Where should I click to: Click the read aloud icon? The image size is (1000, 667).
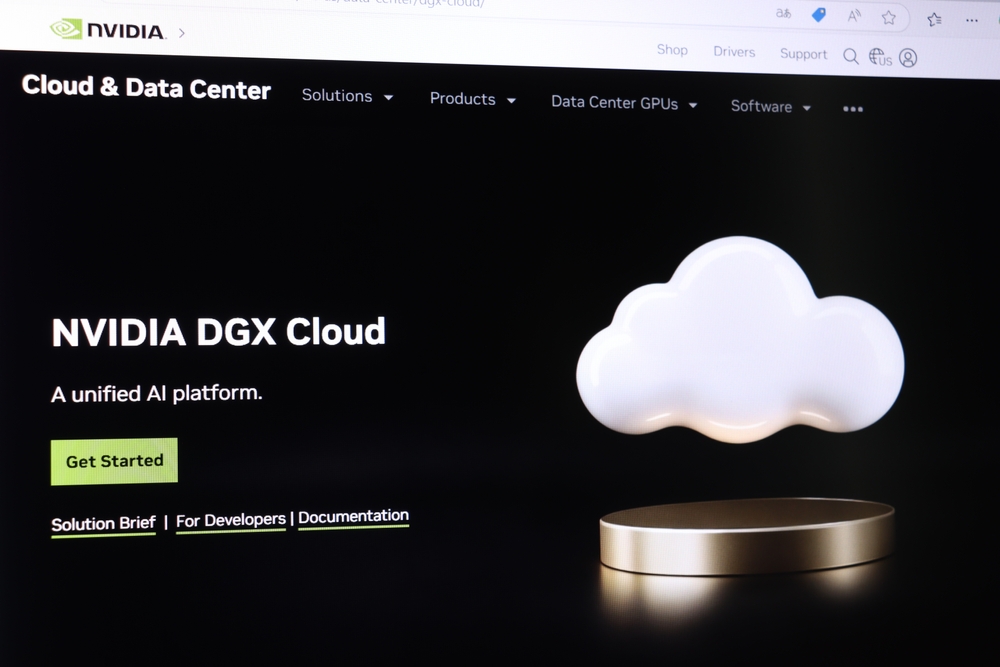click(853, 17)
